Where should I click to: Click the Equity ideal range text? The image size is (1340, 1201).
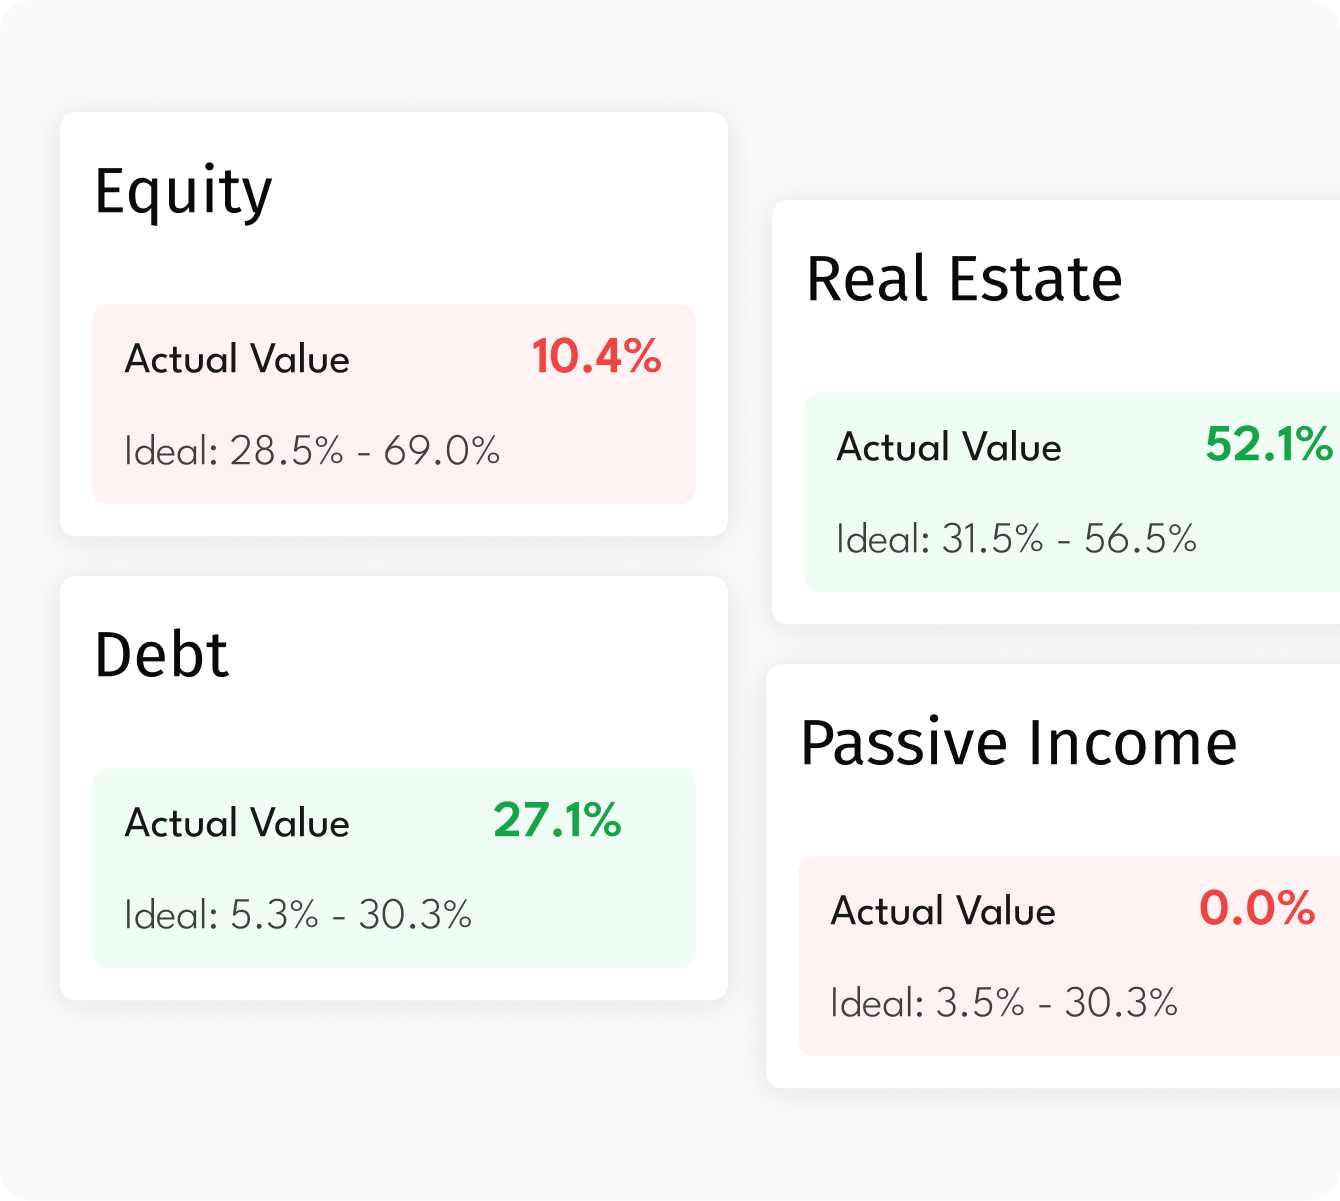click(312, 452)
